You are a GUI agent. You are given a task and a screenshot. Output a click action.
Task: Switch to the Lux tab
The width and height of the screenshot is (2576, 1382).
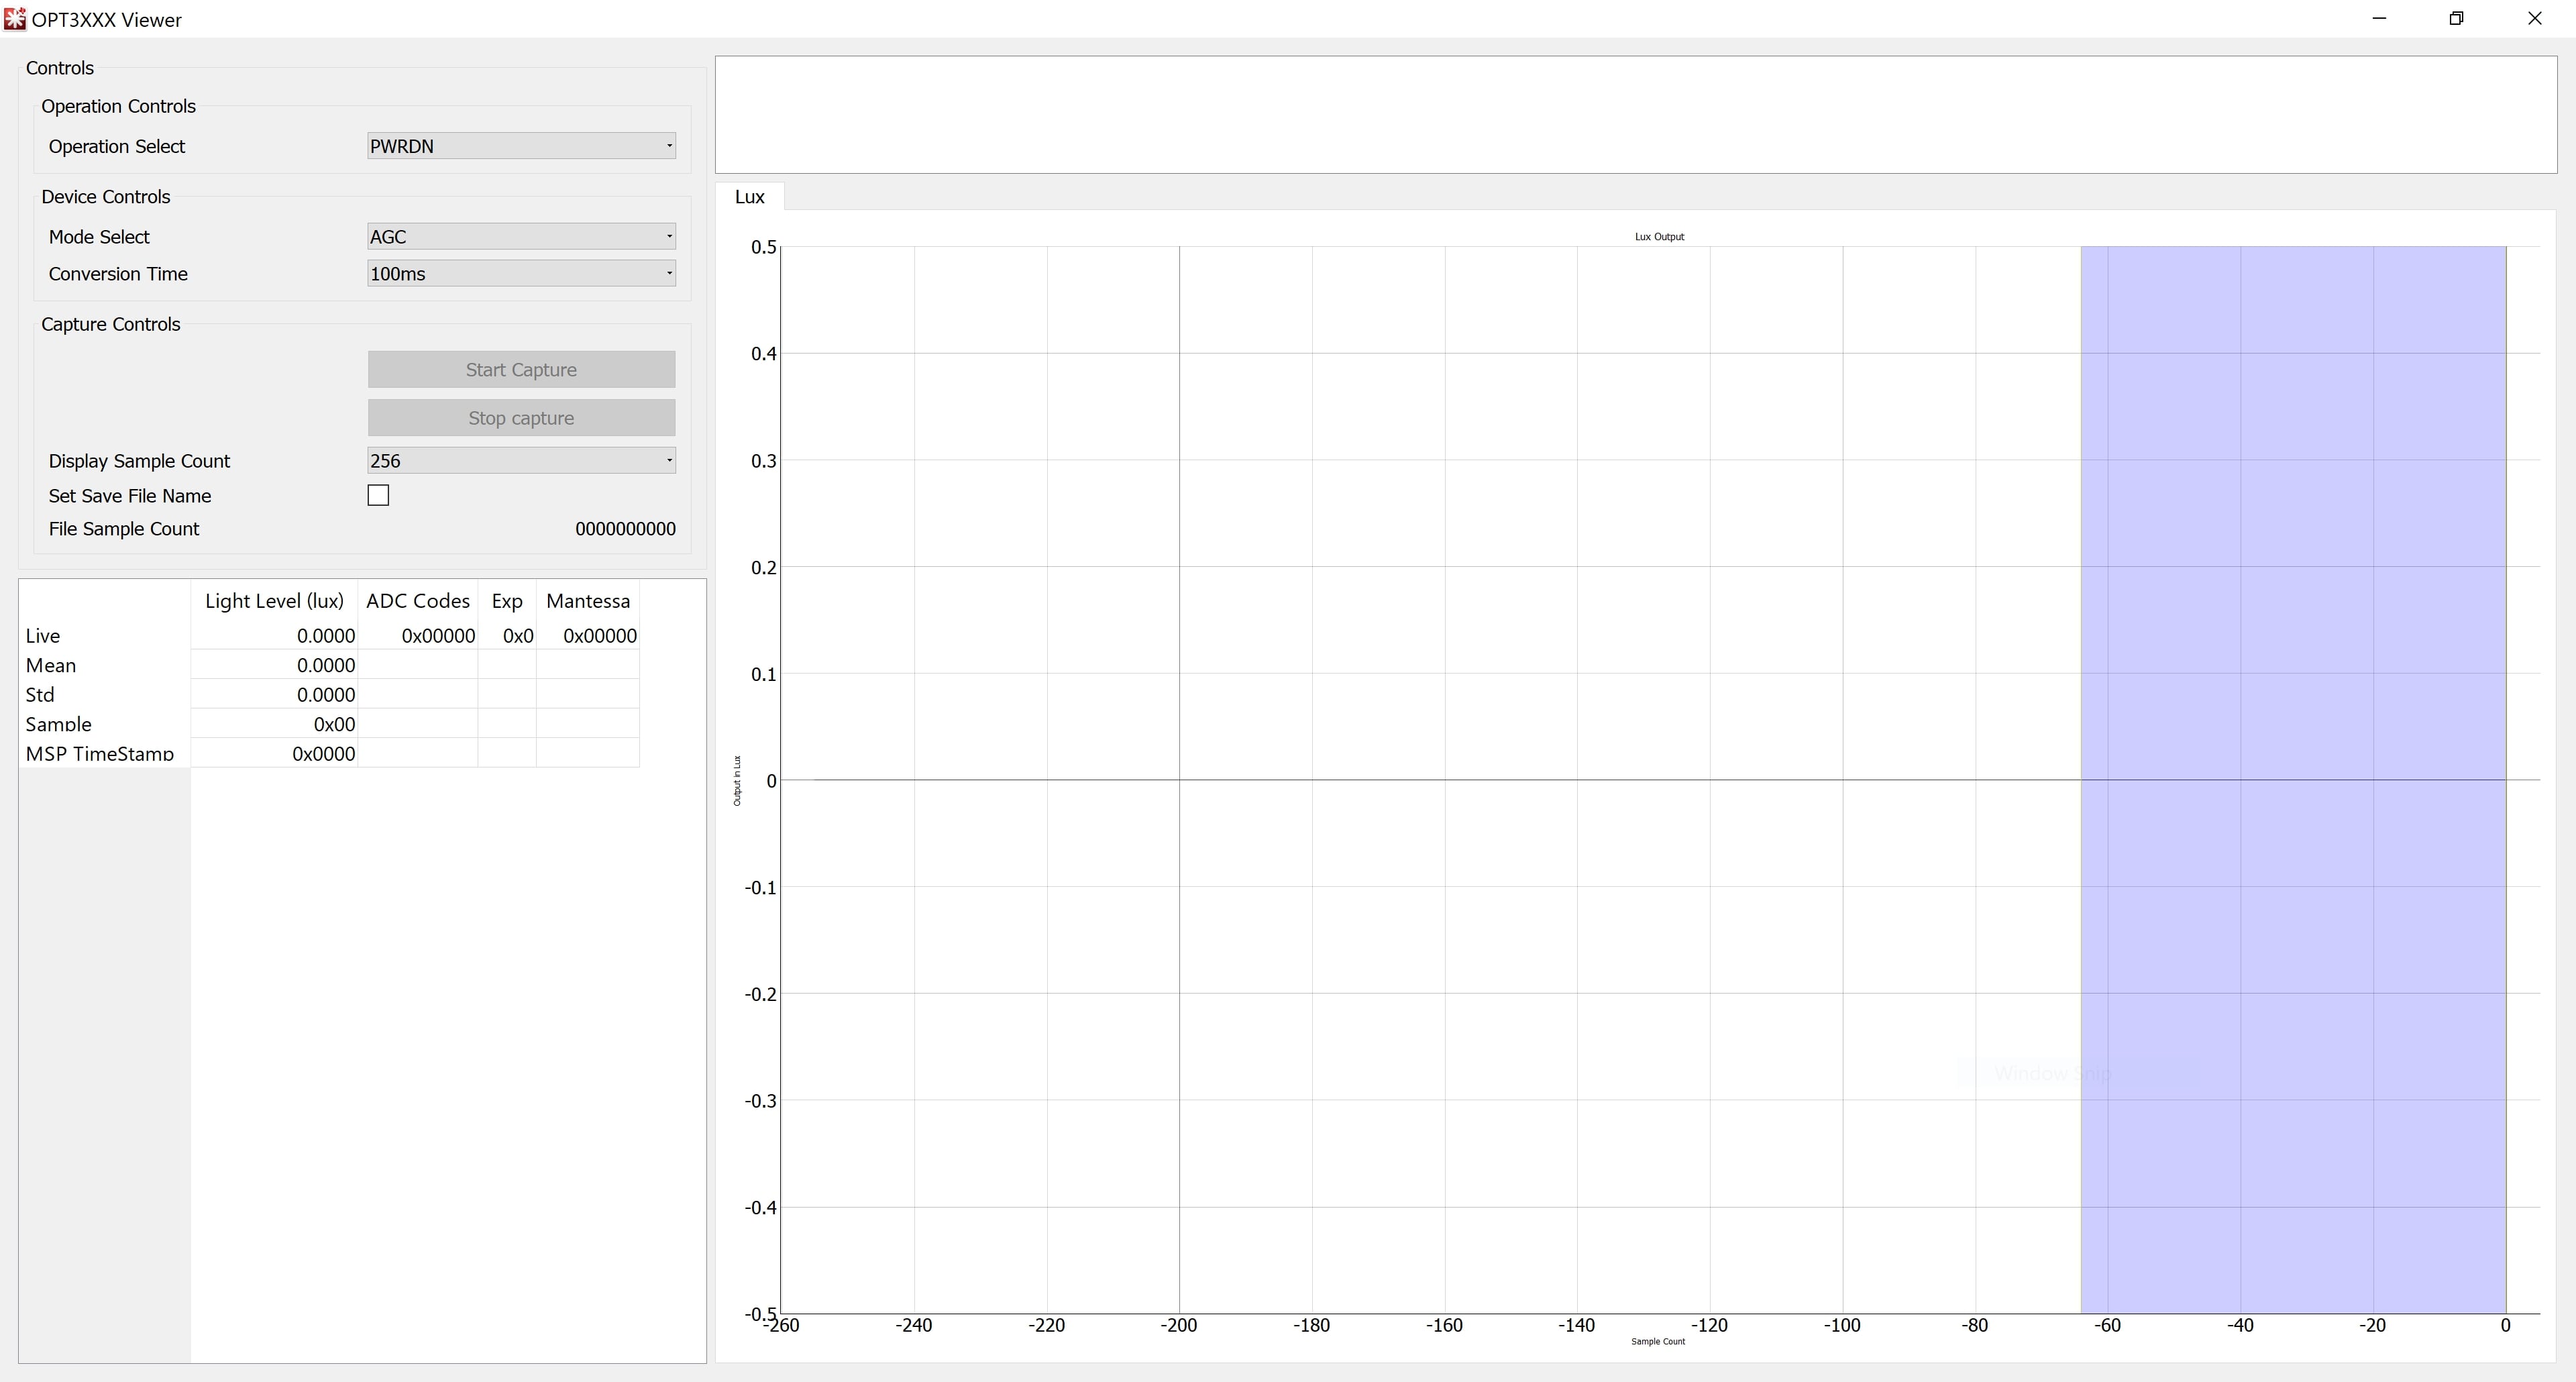pyautogui.click(x=749, y=197)
